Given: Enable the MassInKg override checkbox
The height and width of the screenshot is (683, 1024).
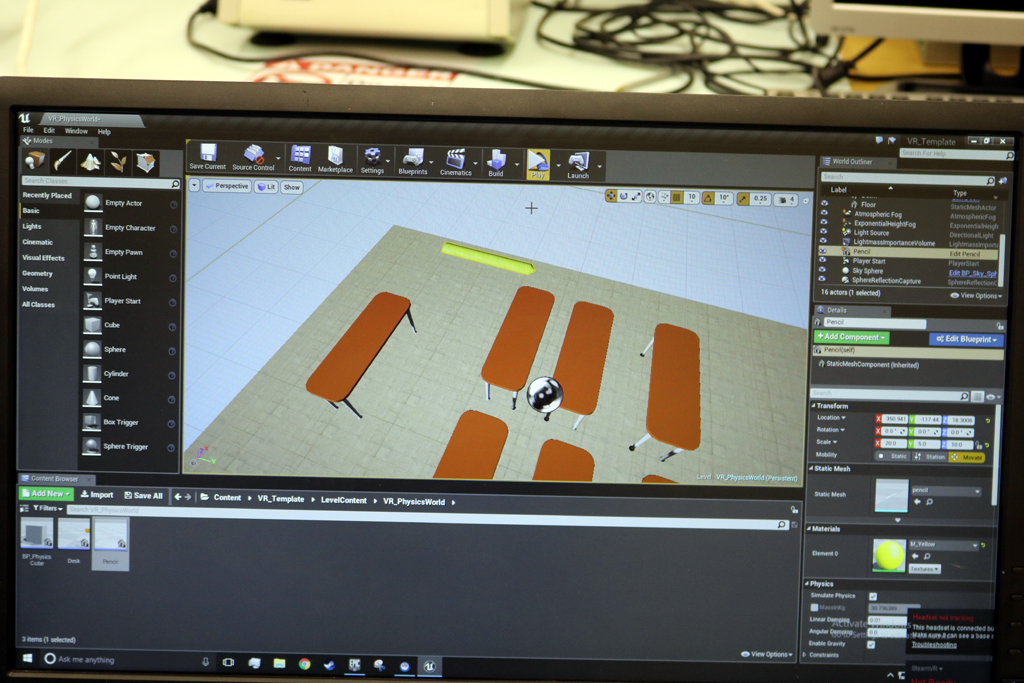Looking at the screenshot, I should [814, 608].
